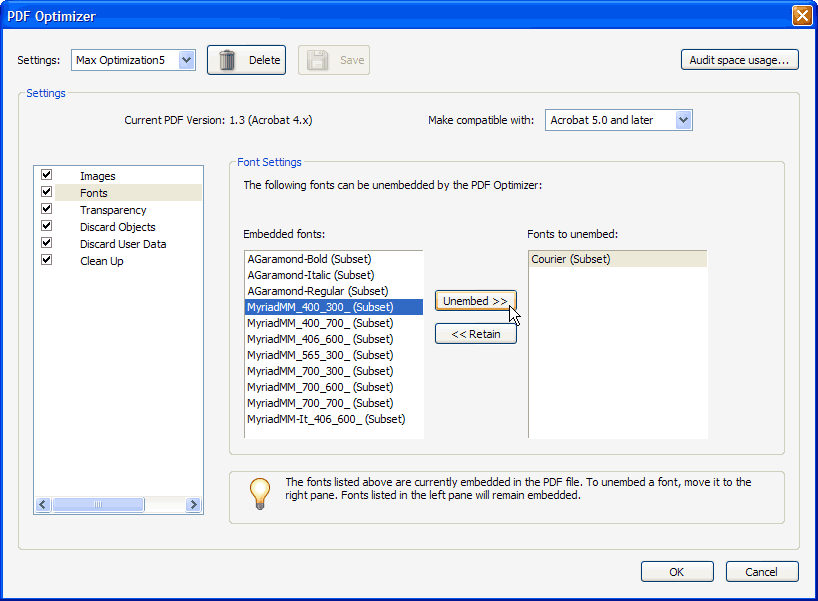Click the lightbulb tip icon

[260, 492]
